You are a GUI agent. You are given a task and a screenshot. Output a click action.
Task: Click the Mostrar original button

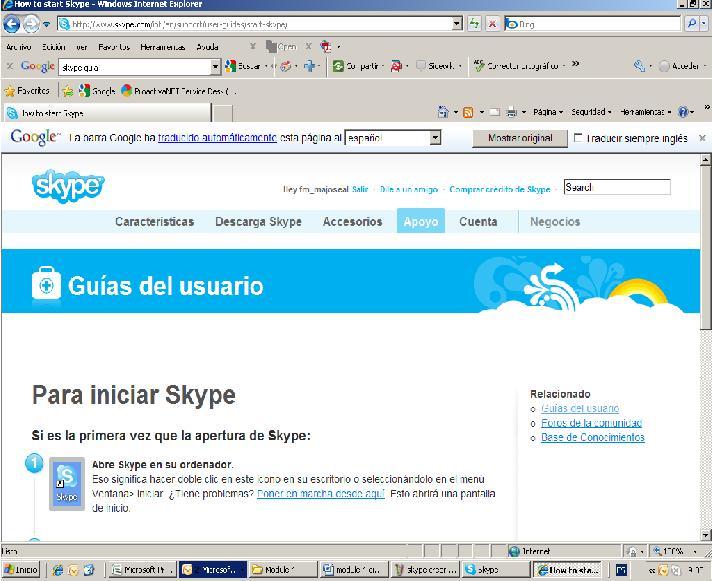(520, 138)
